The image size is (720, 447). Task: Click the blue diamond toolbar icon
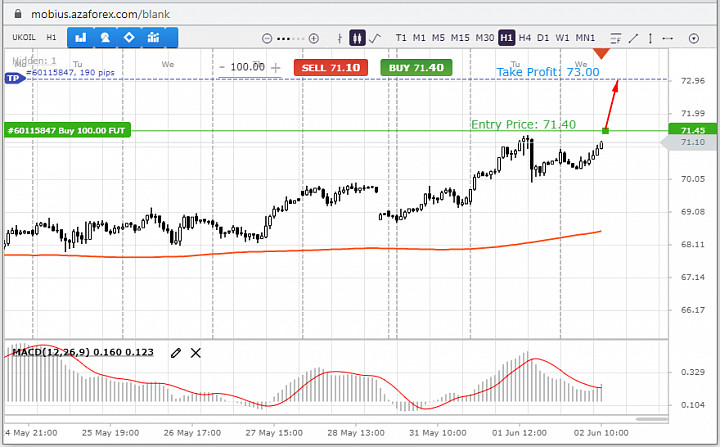pos(129,37)
